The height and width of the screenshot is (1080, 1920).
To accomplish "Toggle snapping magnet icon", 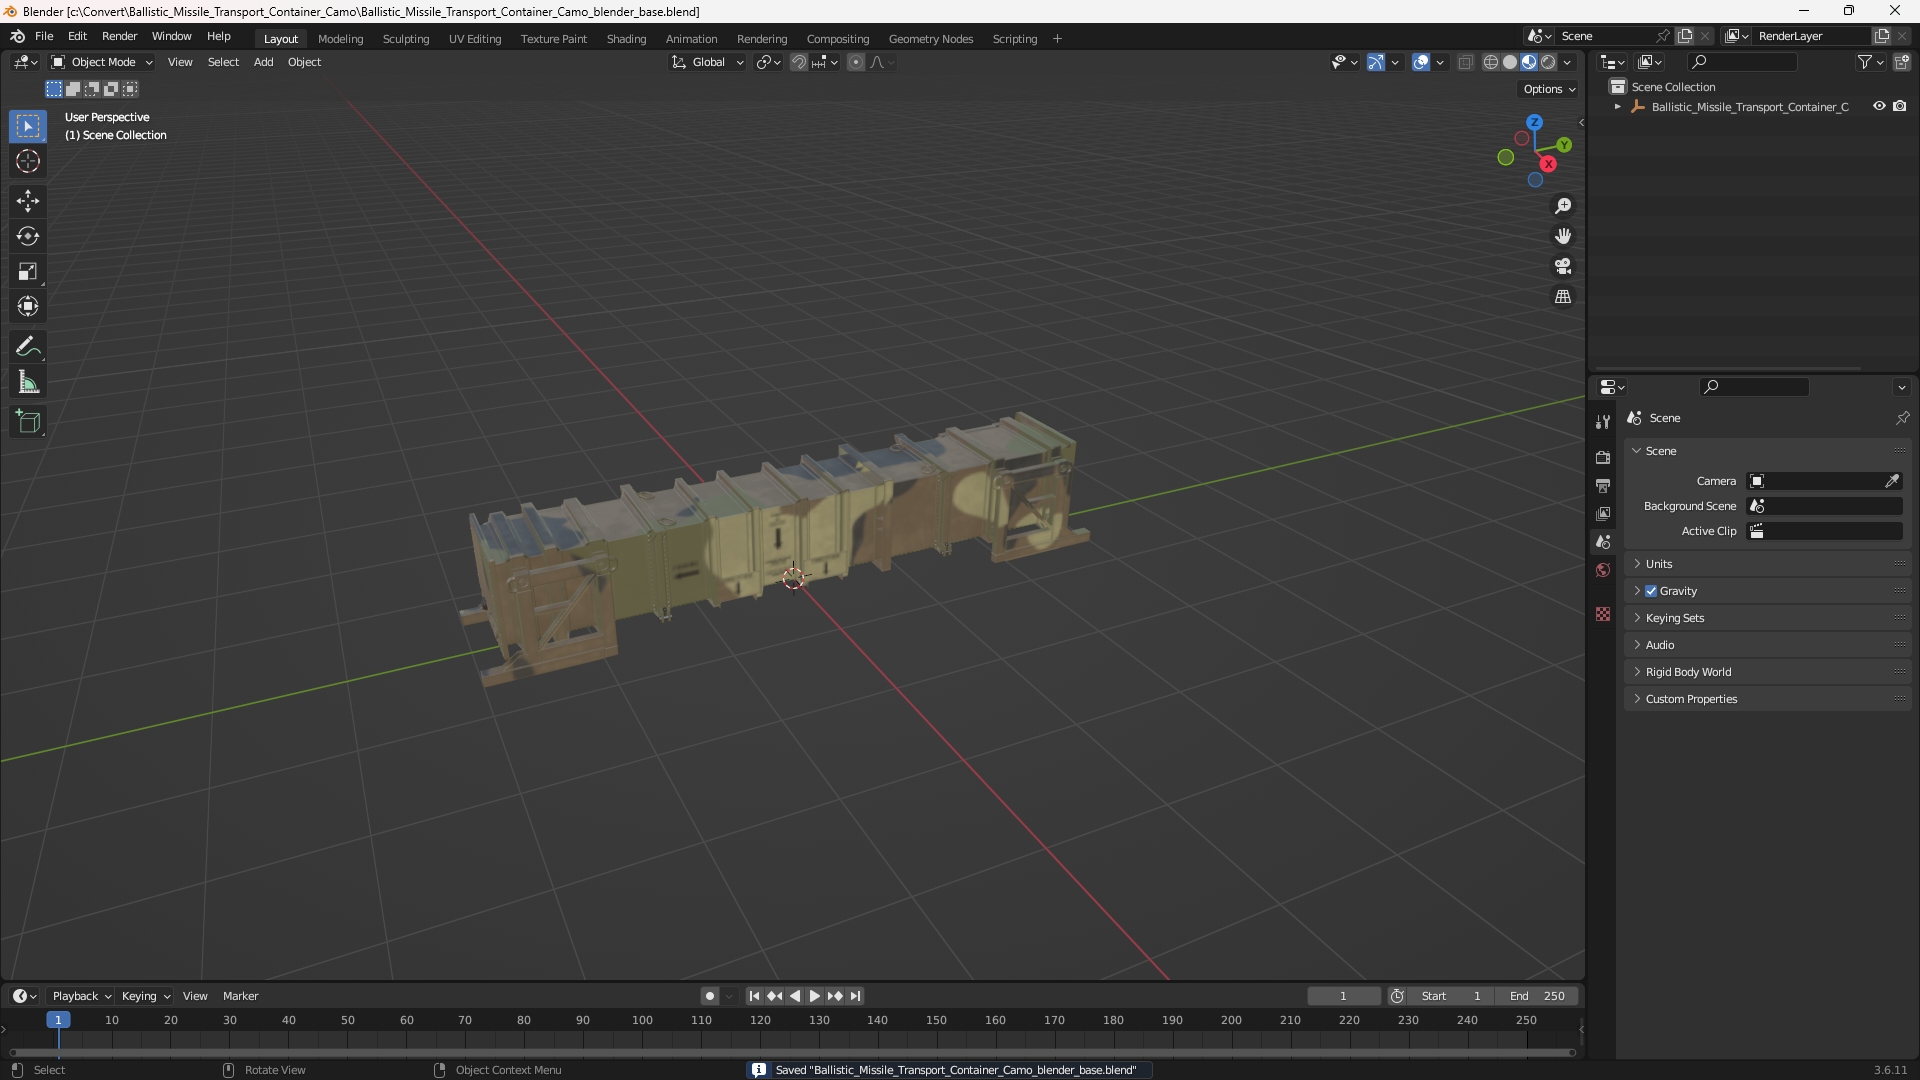I will pos(799,62).
